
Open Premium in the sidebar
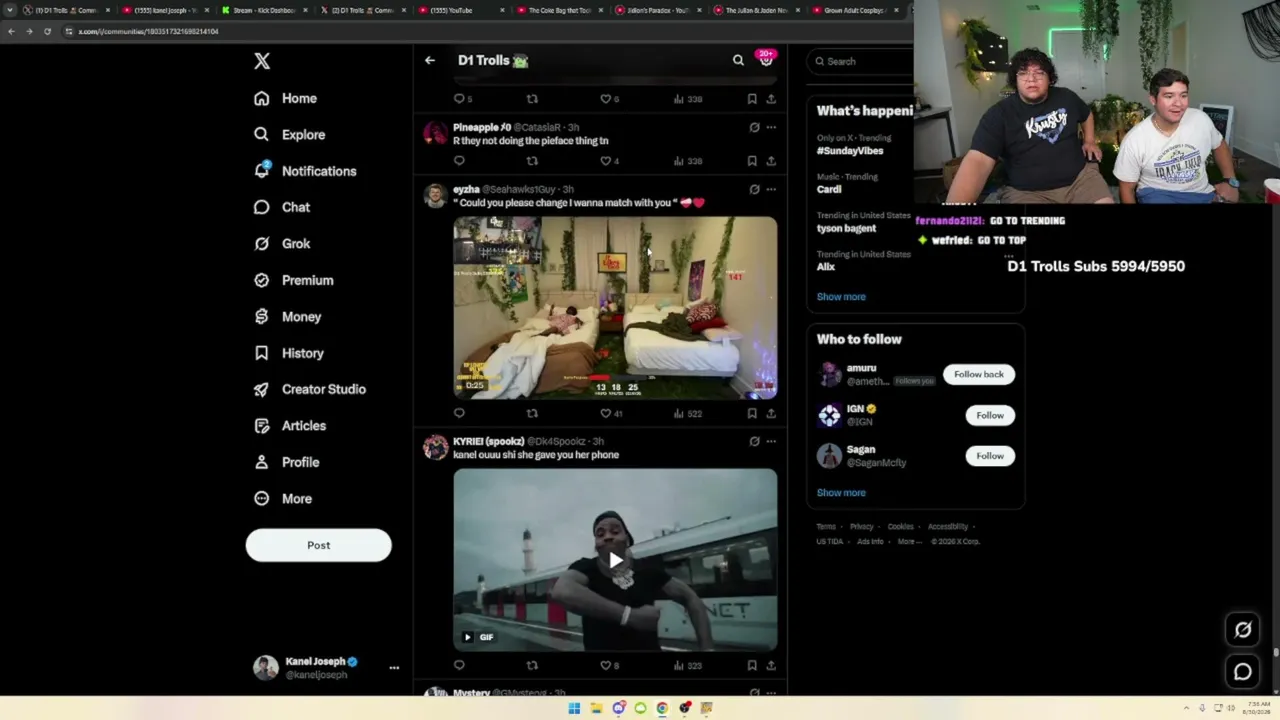(x=293, y=280)
